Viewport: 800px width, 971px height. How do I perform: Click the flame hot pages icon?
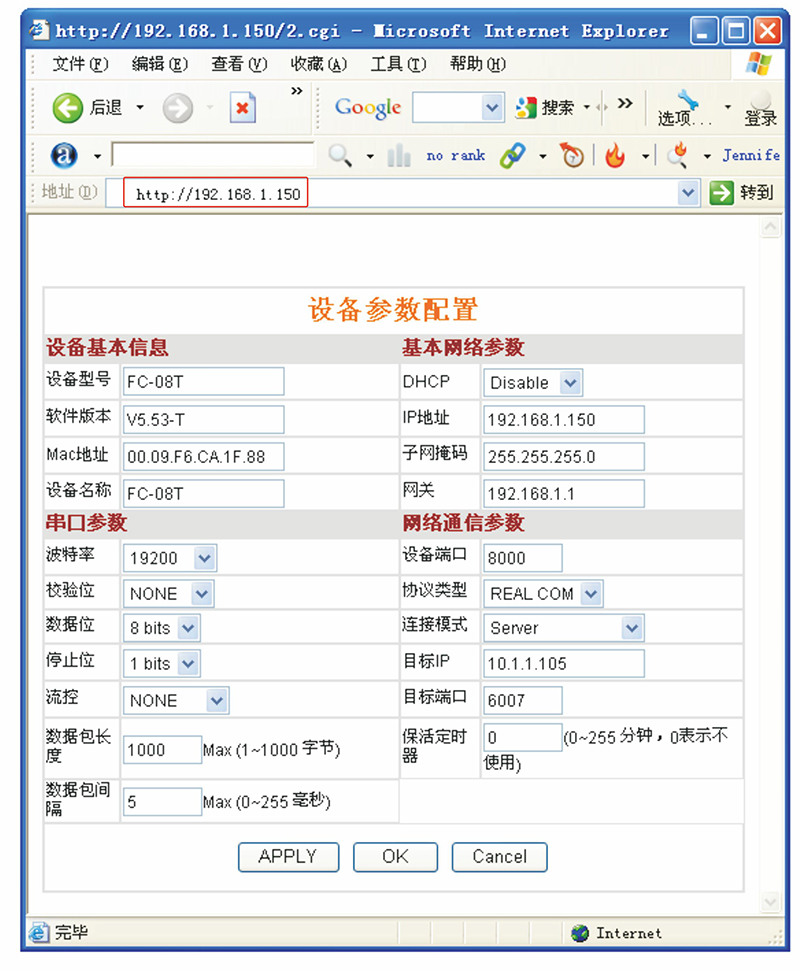tap(617, 155)
